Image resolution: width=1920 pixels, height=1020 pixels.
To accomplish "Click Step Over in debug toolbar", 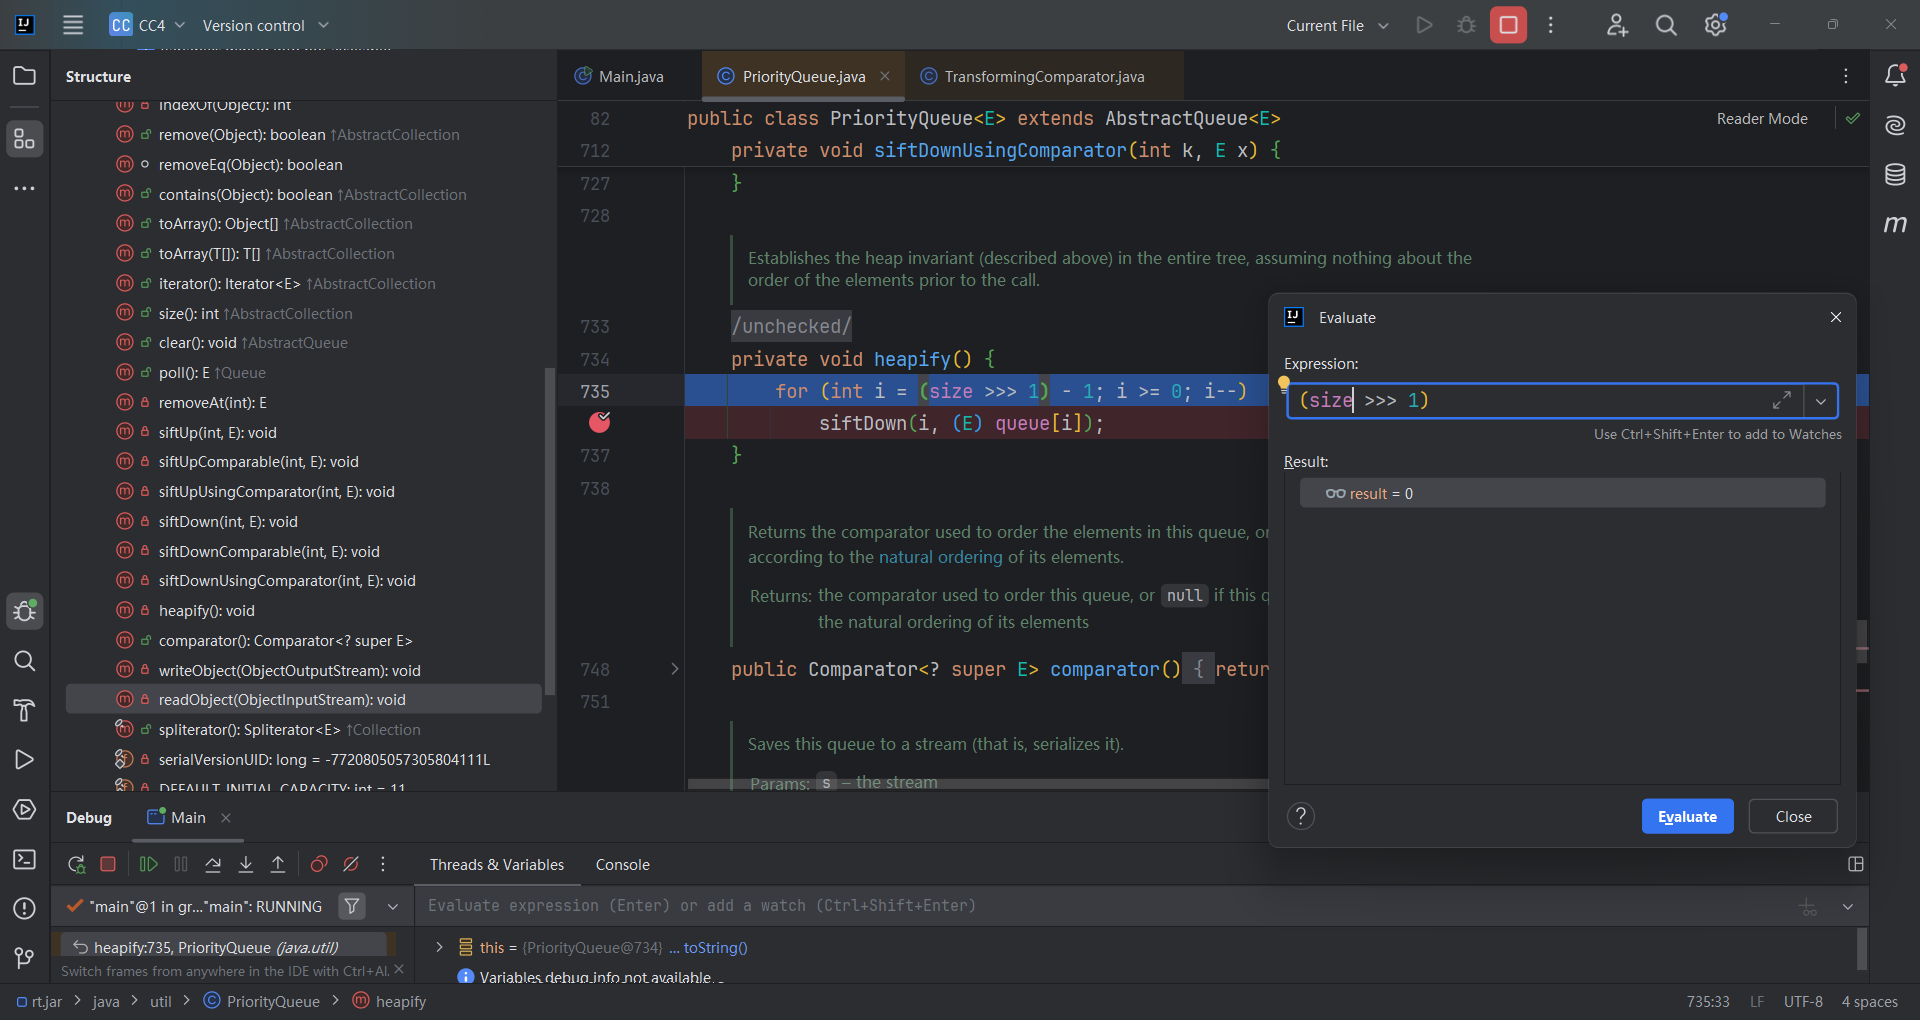I will tap(213, 864).
